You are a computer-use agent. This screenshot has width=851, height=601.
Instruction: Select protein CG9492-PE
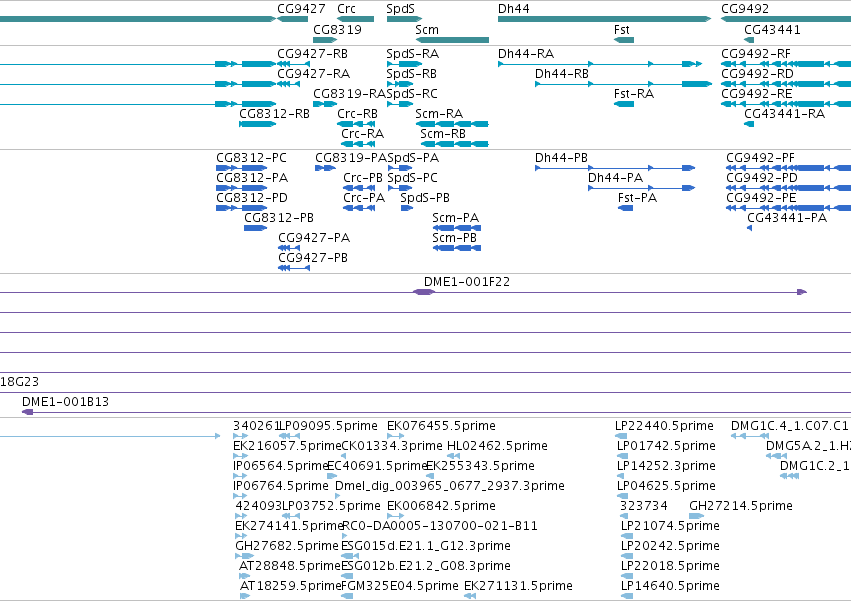click(789, 208)
